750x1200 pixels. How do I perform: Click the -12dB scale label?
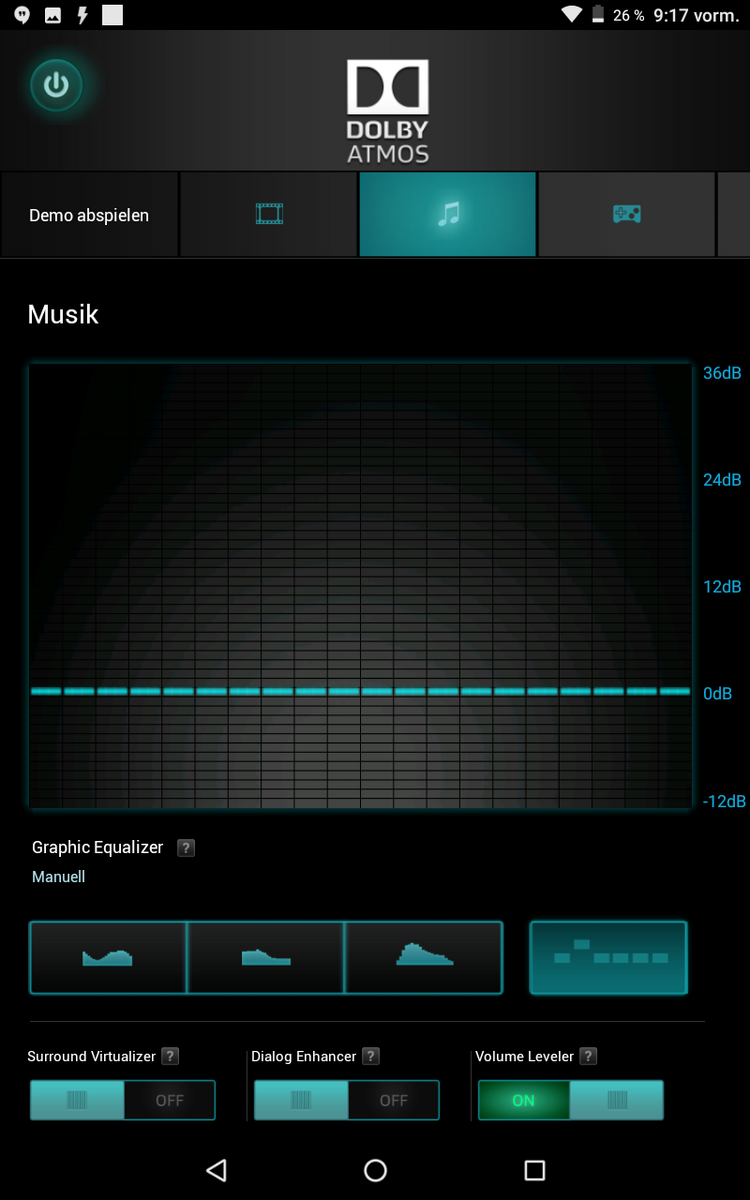coord(724,801)
